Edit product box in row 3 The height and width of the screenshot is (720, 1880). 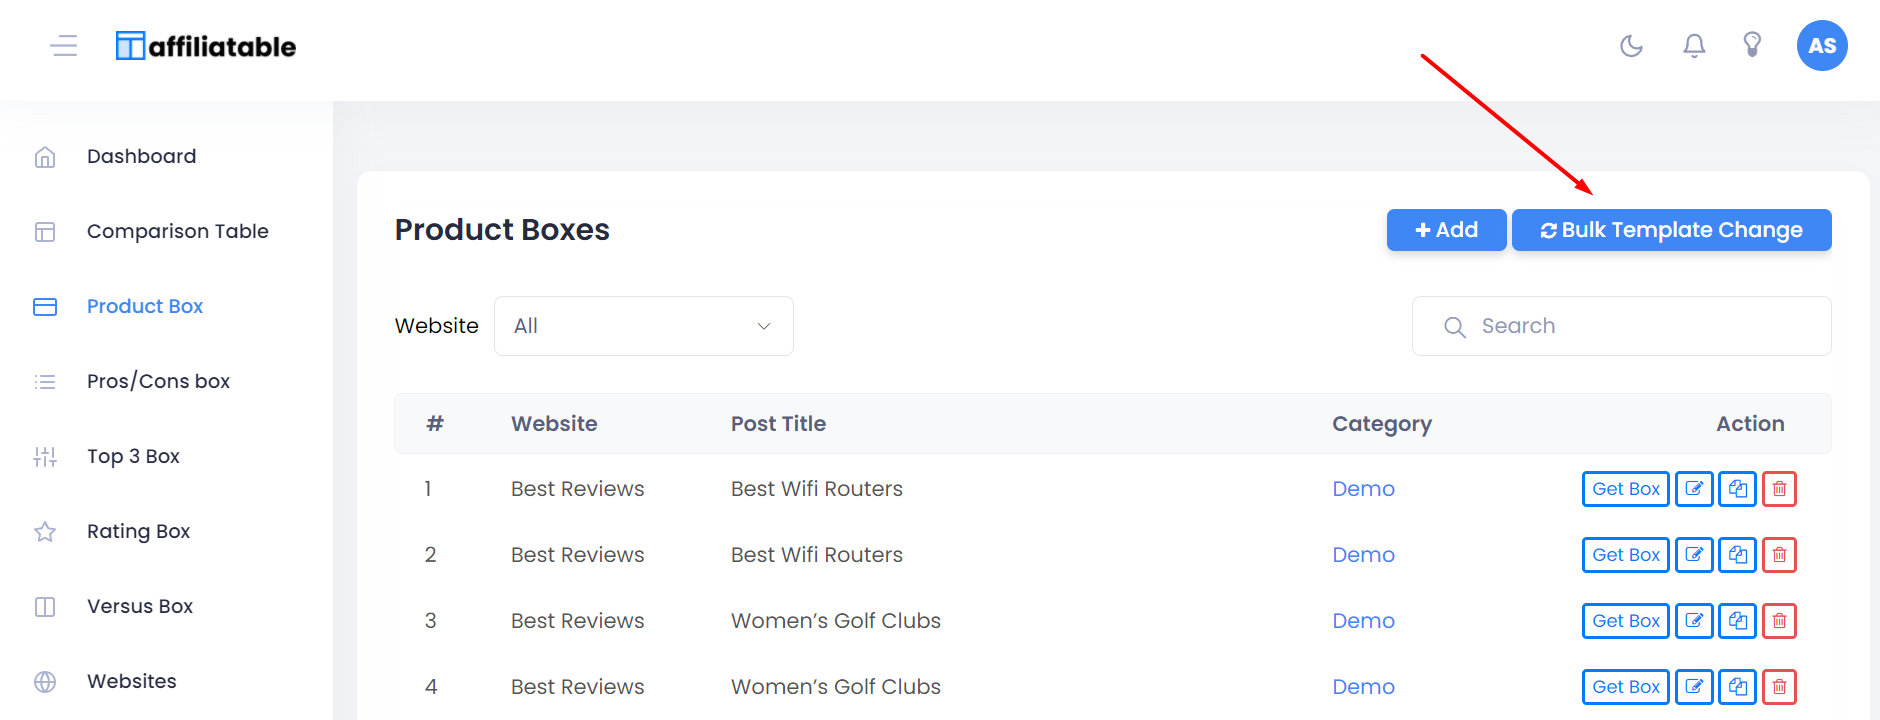(1694, 621)
